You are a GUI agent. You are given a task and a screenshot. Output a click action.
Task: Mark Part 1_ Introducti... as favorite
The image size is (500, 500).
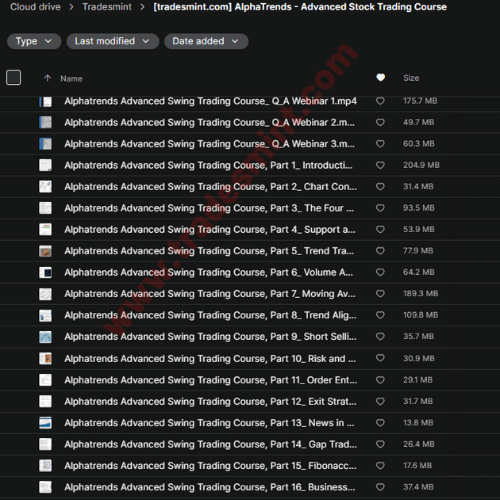click(380, 165)
